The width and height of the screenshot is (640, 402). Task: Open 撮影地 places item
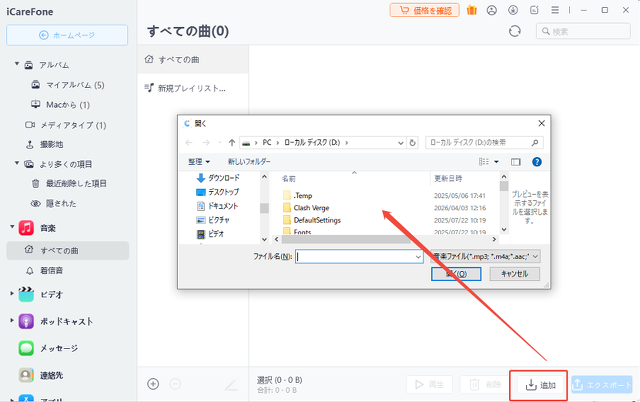click(x=44, y=144)
